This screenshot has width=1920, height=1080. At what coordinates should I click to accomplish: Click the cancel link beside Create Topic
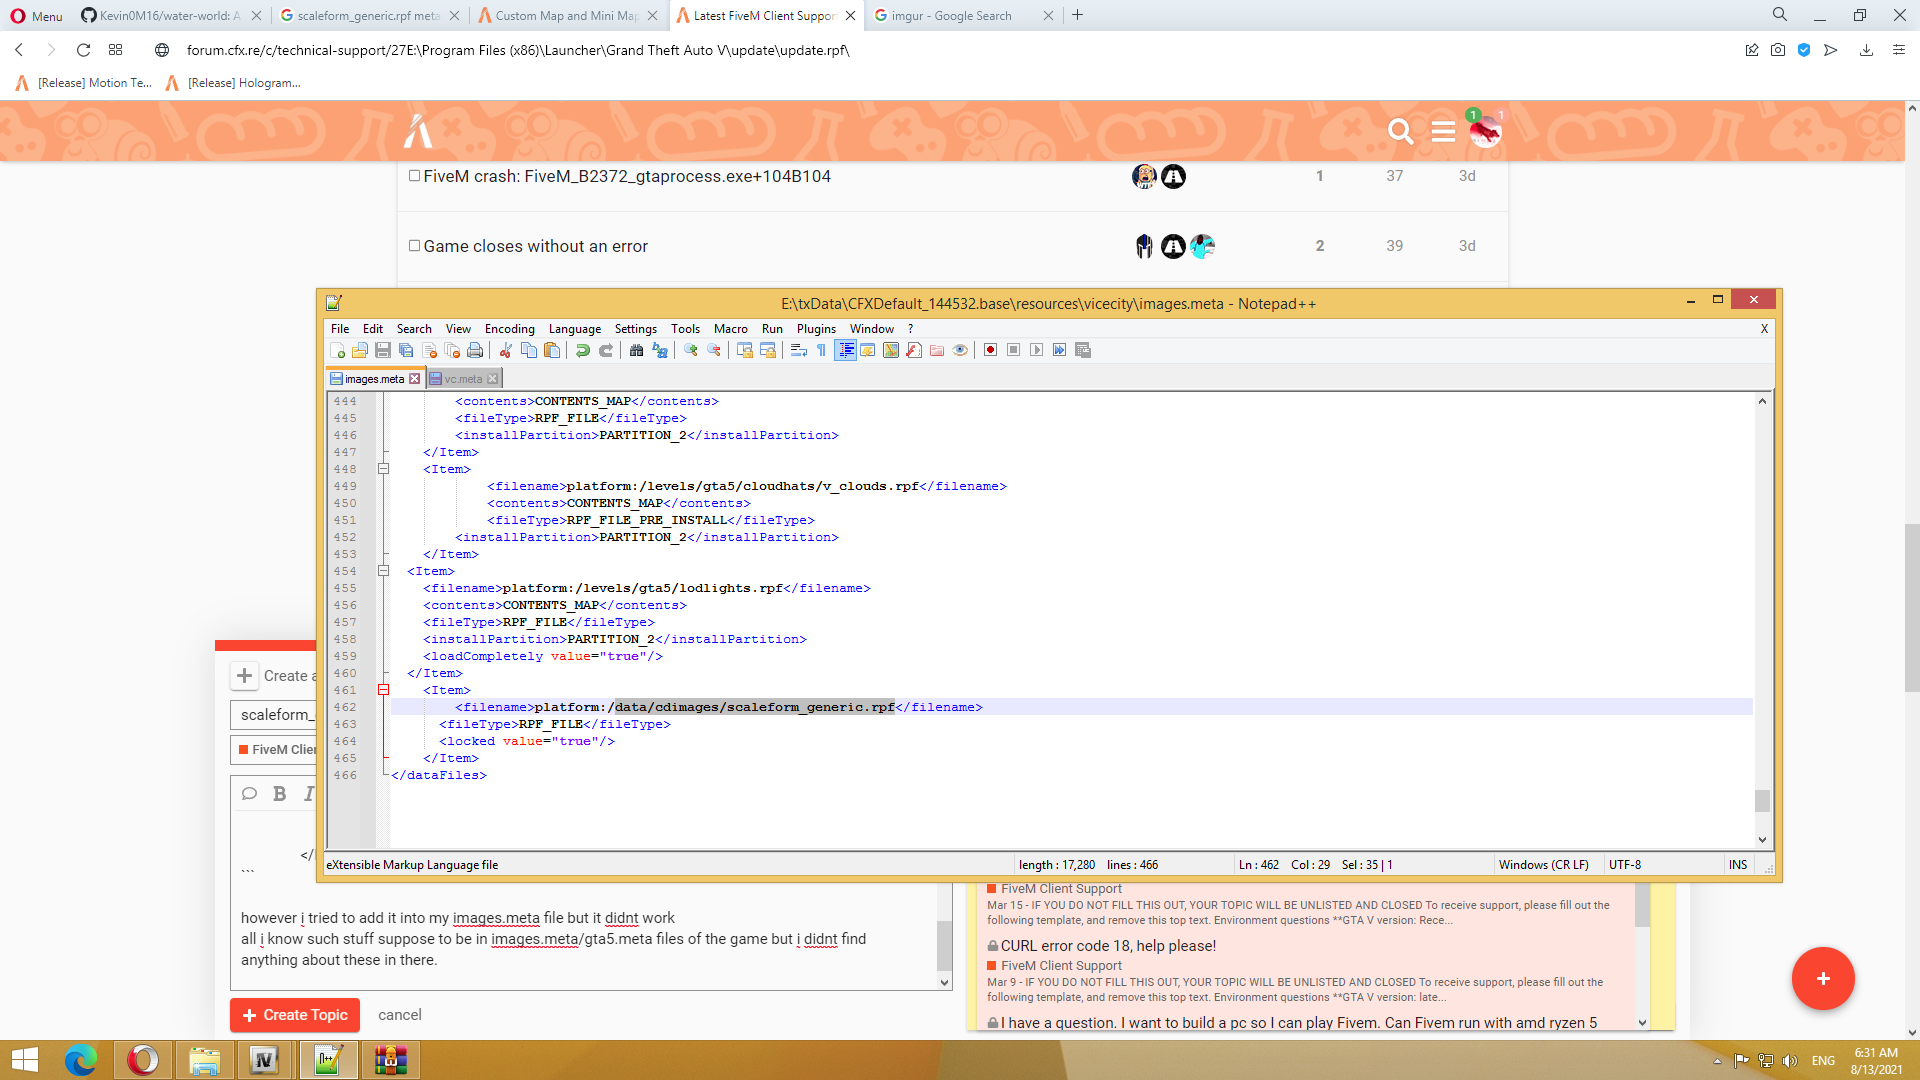tap(400, 1015)
